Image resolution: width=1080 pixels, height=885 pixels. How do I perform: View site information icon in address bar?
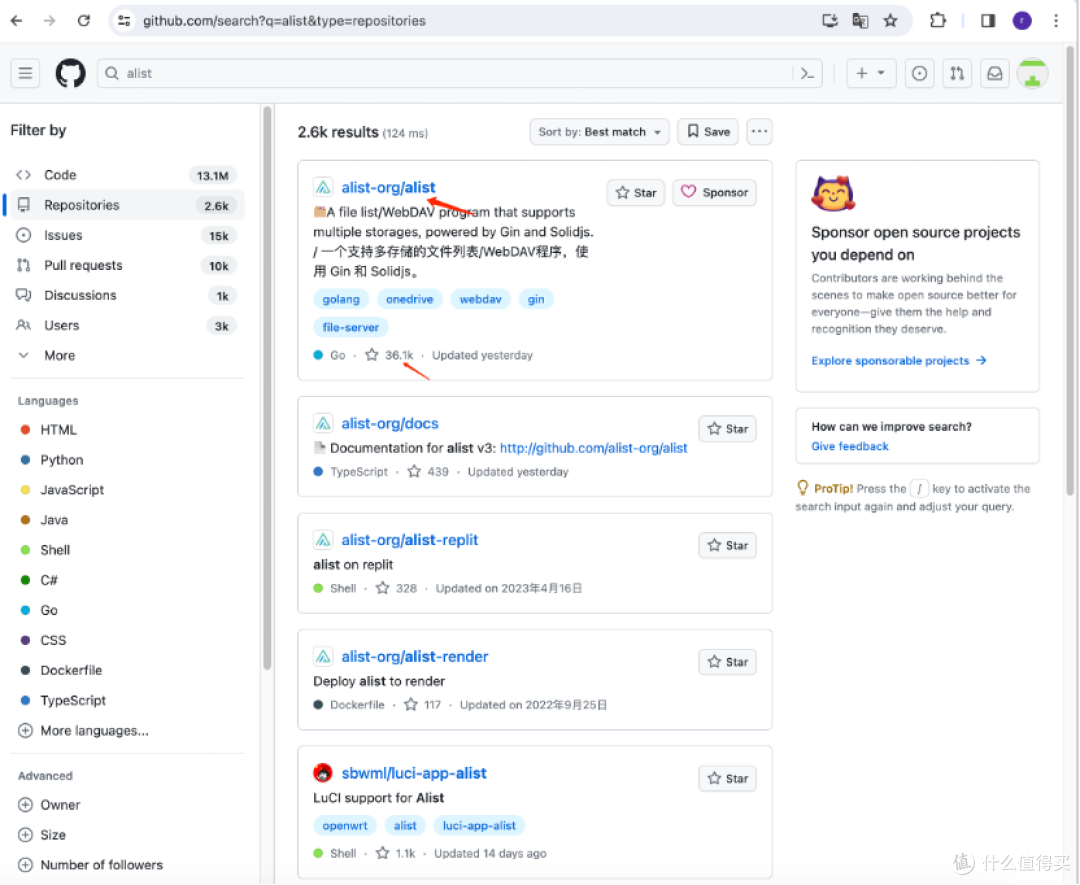(124, 21)
